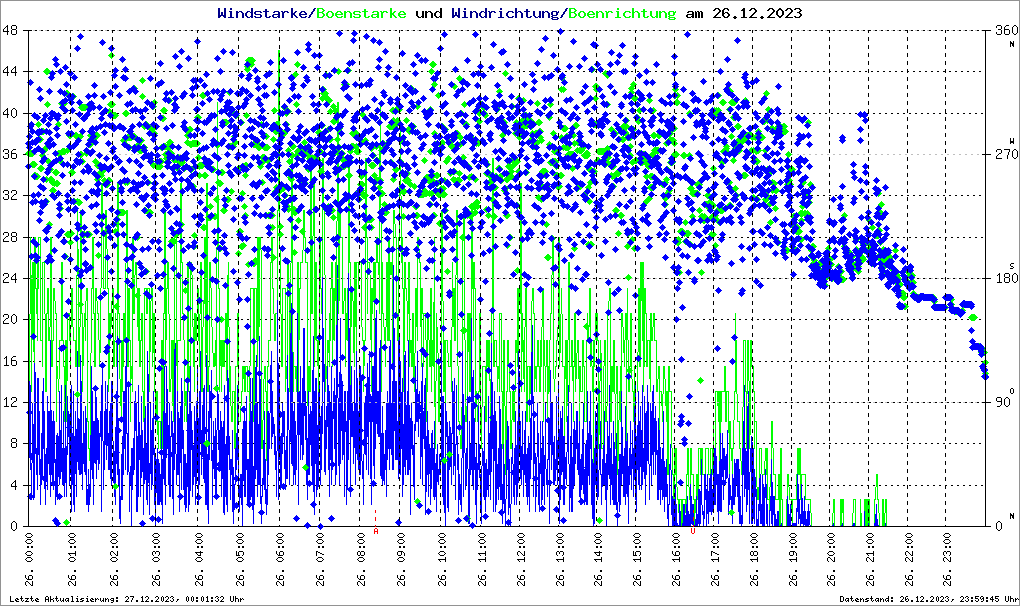Click the '24' value on left axis
The height and width of the screenshot is (606, 1020).
[11, 278]
